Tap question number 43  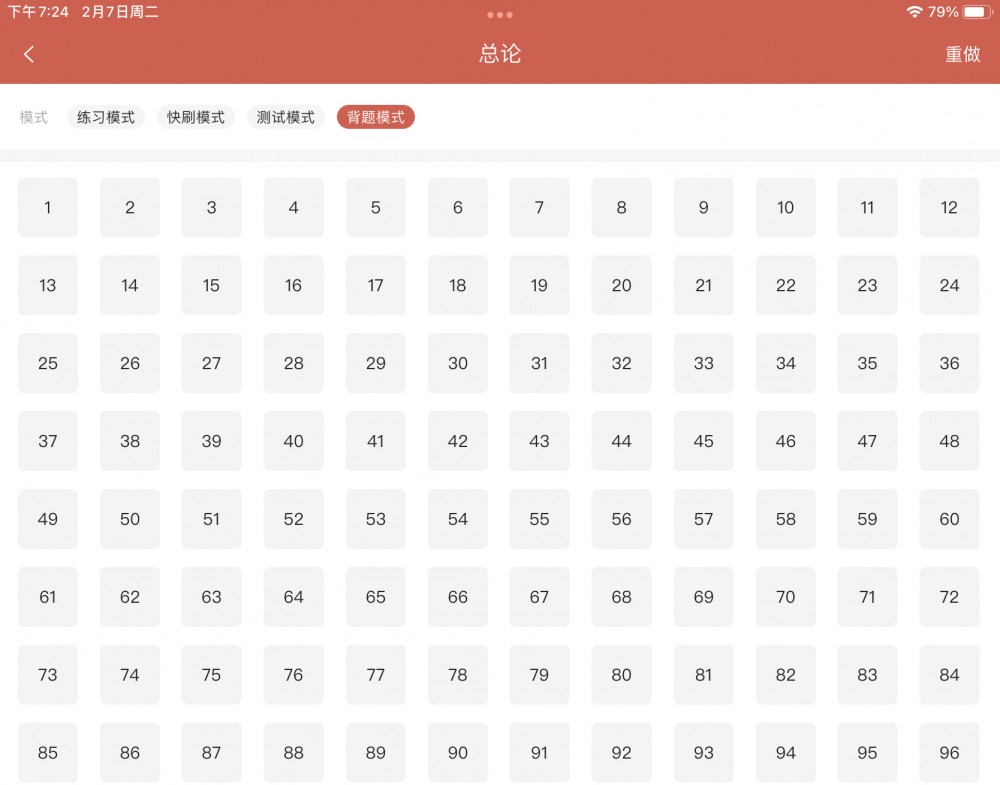(x=540, y=441)
